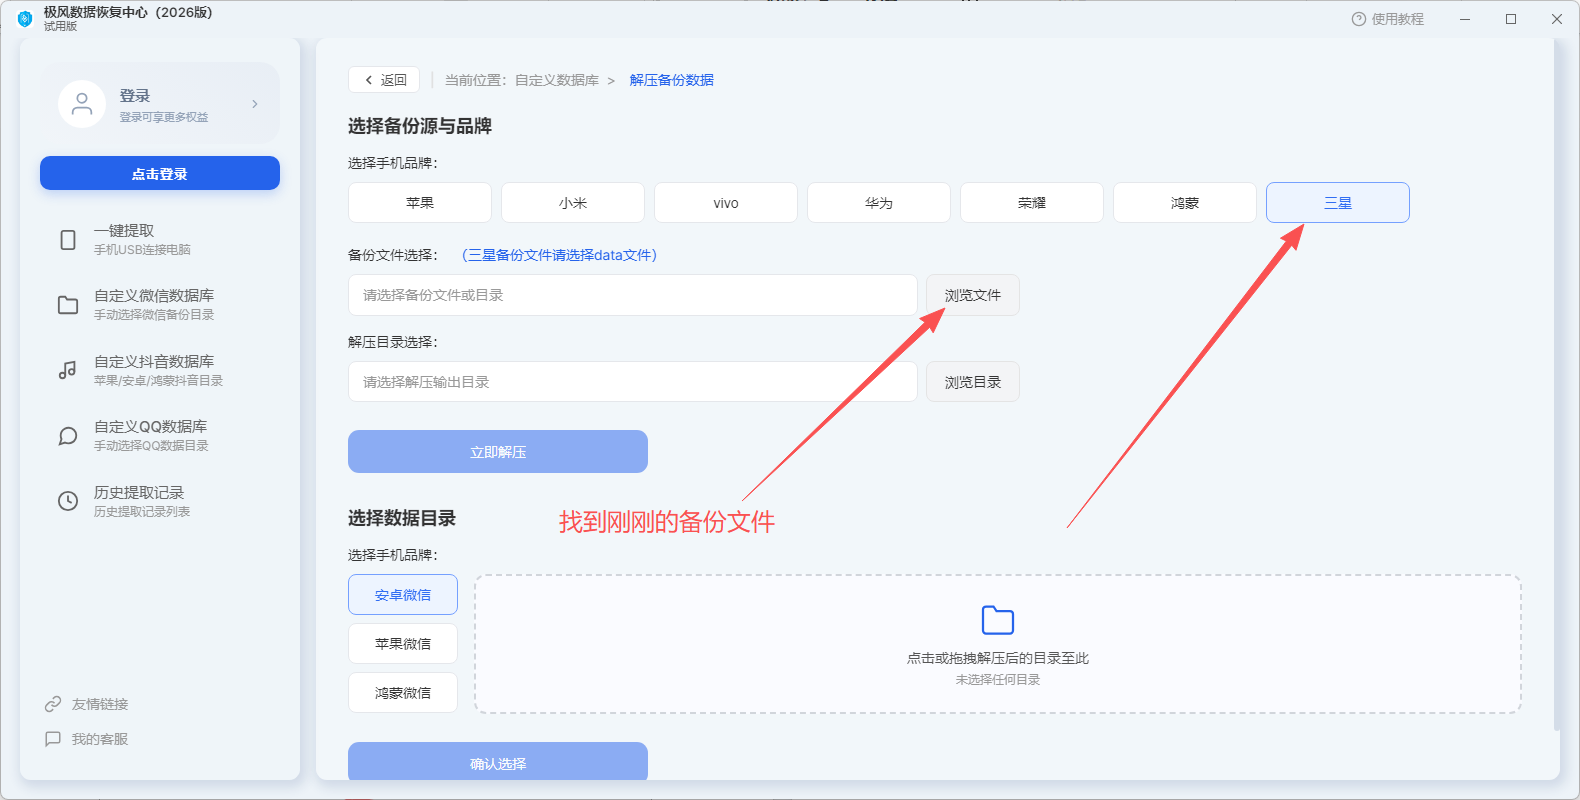Open the user avatar icon
The image size is (1580, 800).
pyautogui.click(x=82, y=104)
